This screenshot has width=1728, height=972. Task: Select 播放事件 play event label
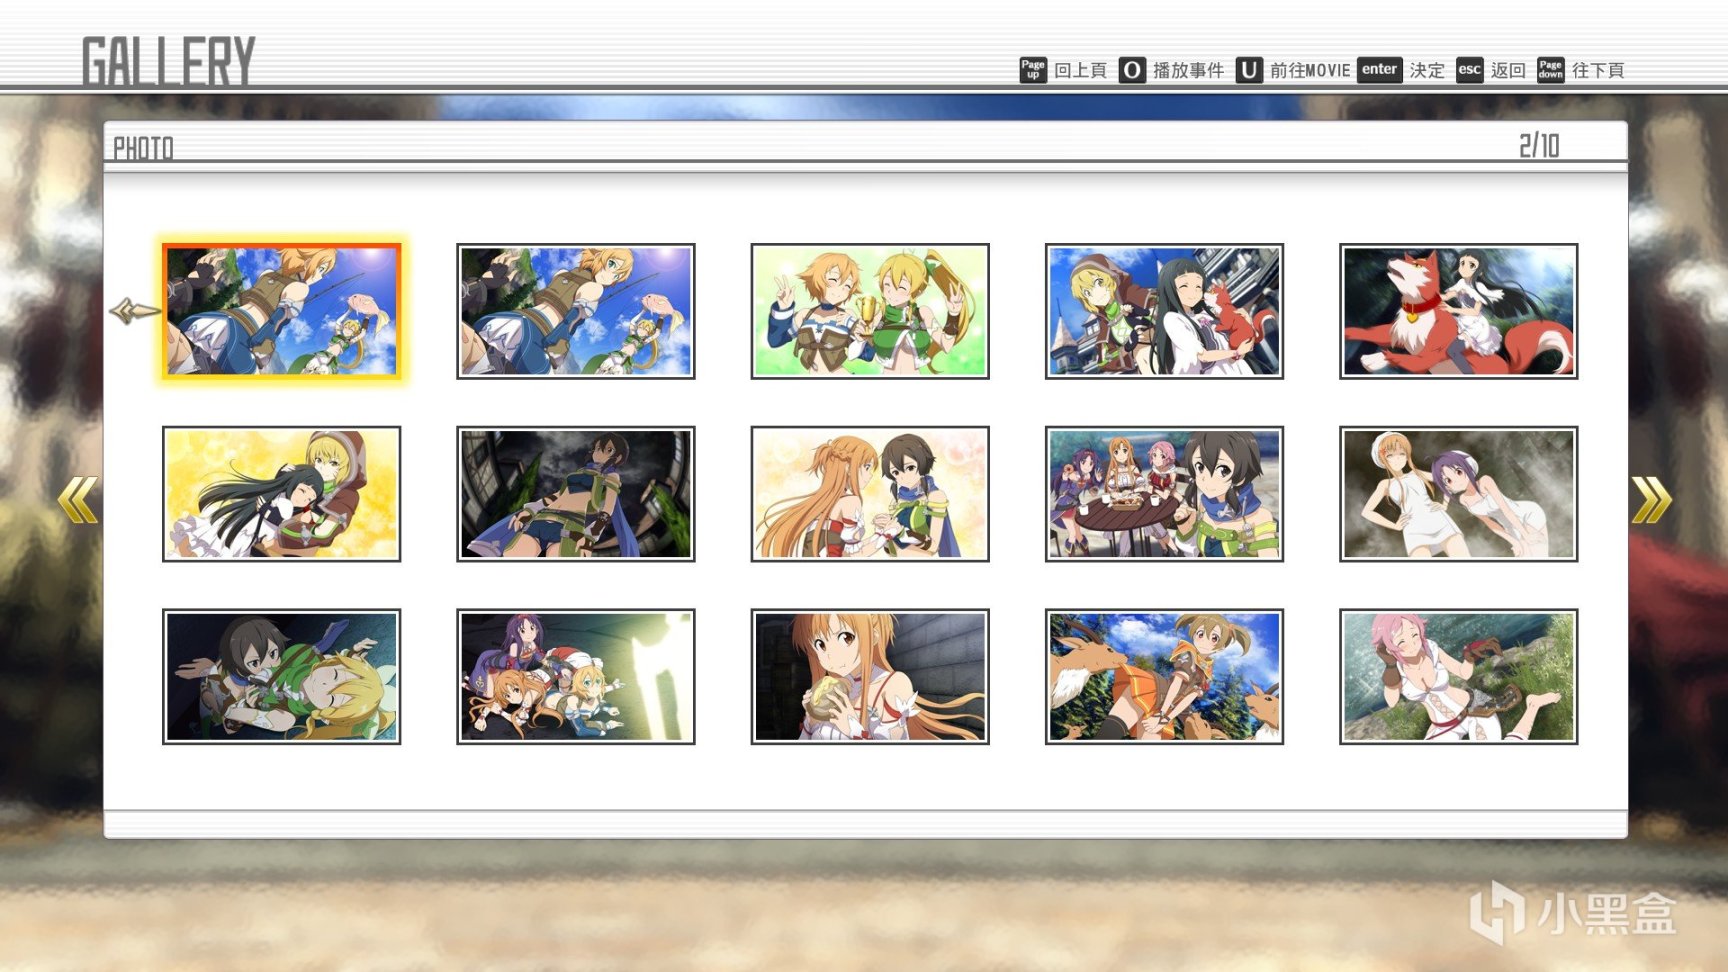1188,70
